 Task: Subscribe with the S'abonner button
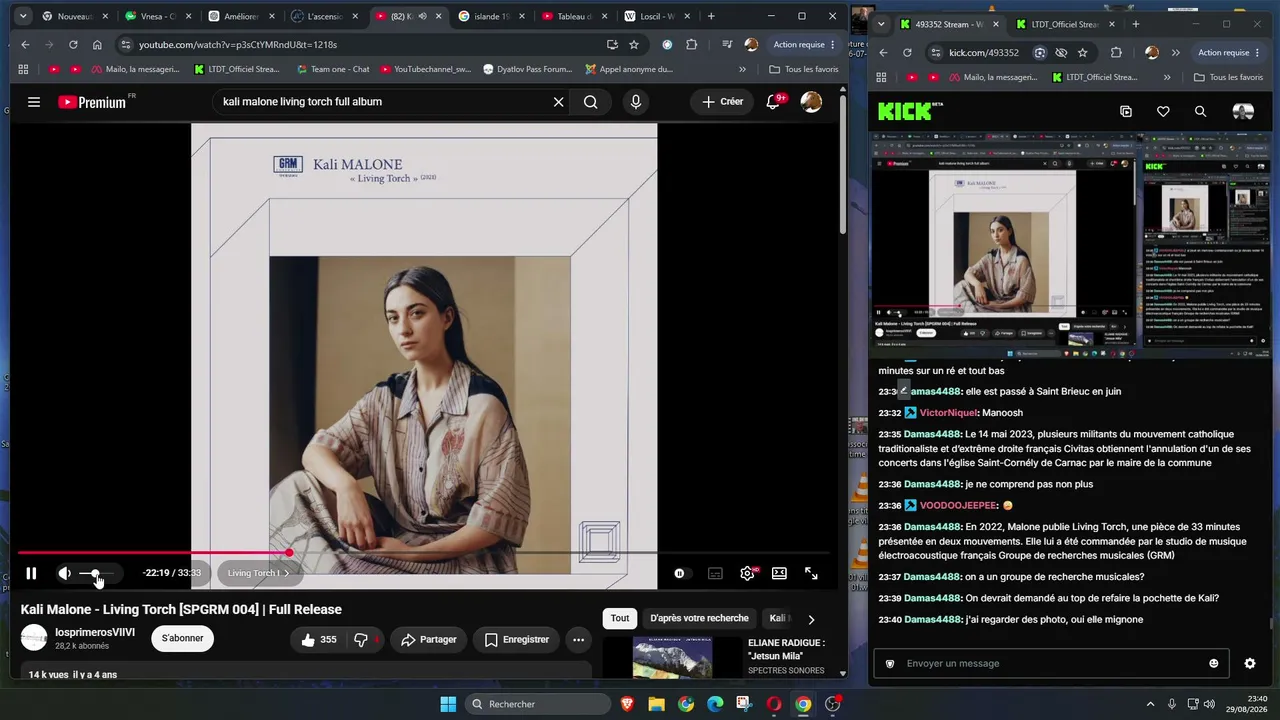coord(182,638)
